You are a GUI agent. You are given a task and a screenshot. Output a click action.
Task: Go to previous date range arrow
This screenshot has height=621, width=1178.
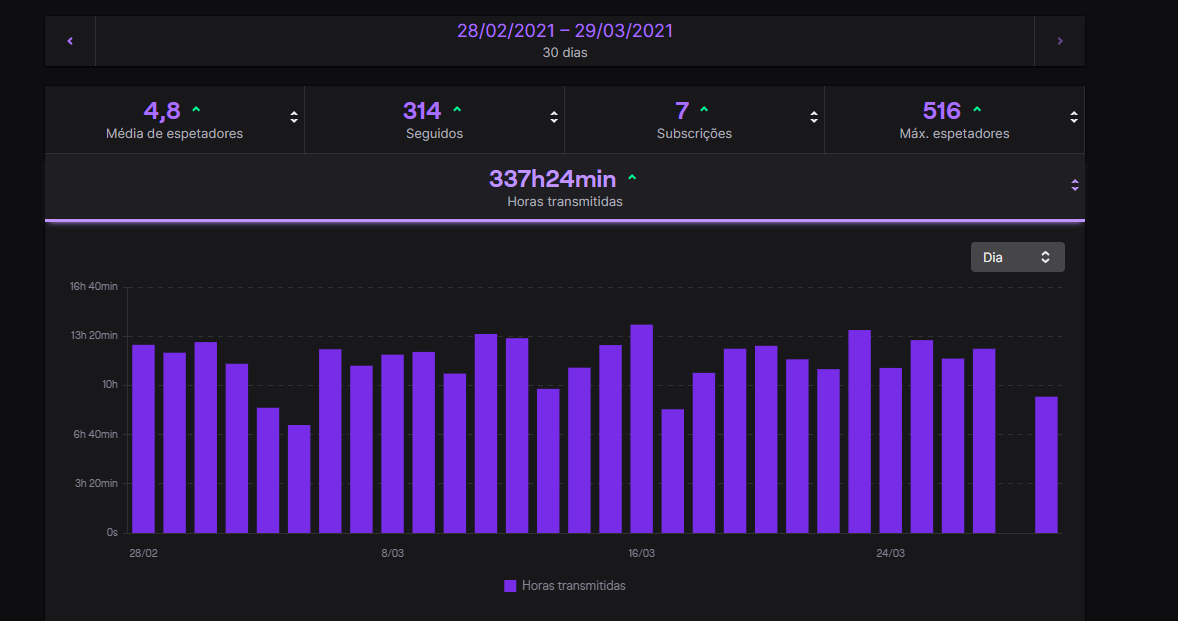[x=70, y=41]
